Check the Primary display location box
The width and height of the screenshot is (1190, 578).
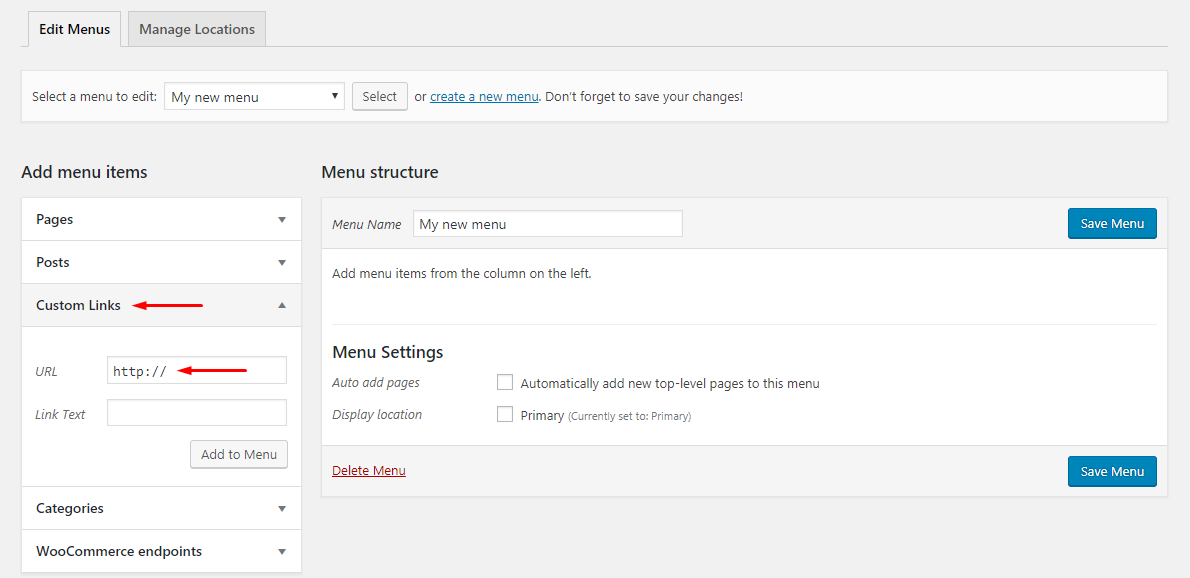tap(505, 414)
